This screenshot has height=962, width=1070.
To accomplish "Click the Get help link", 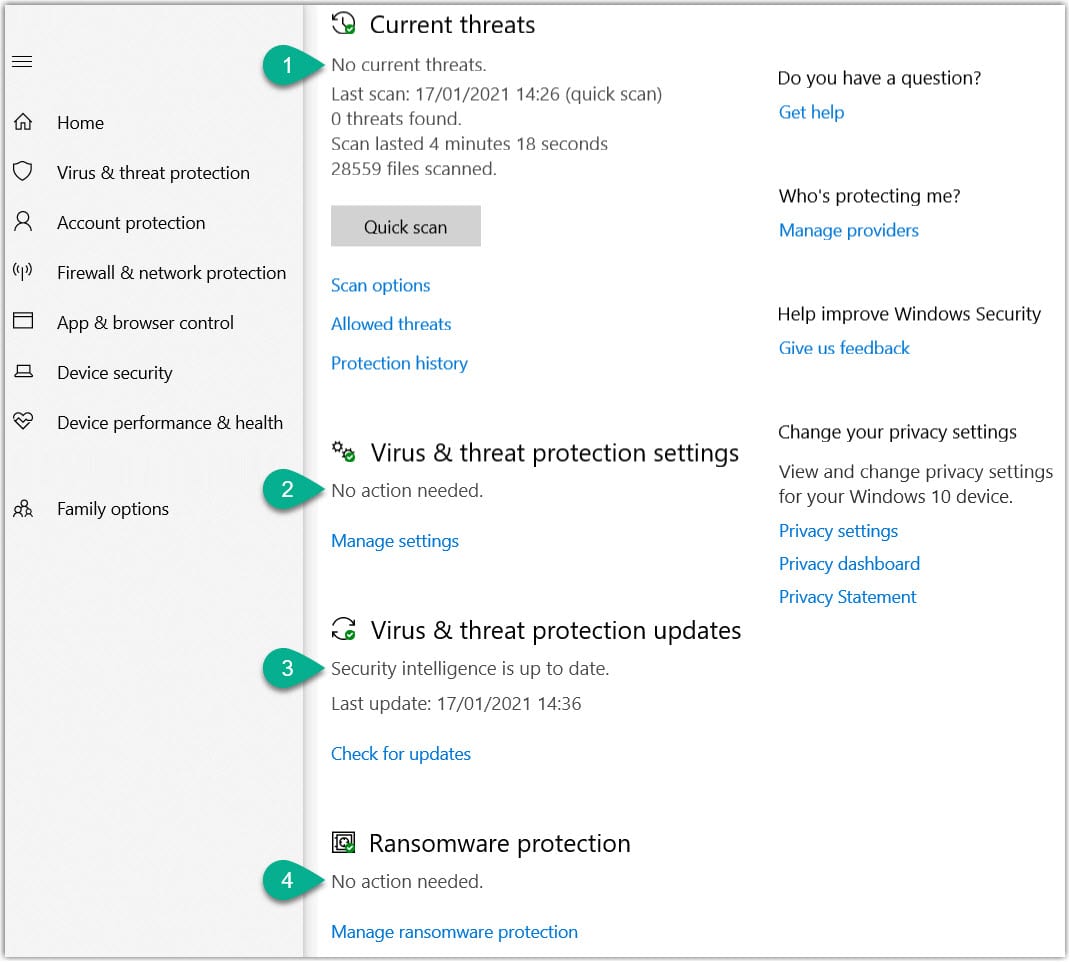I will click(811, 112).
